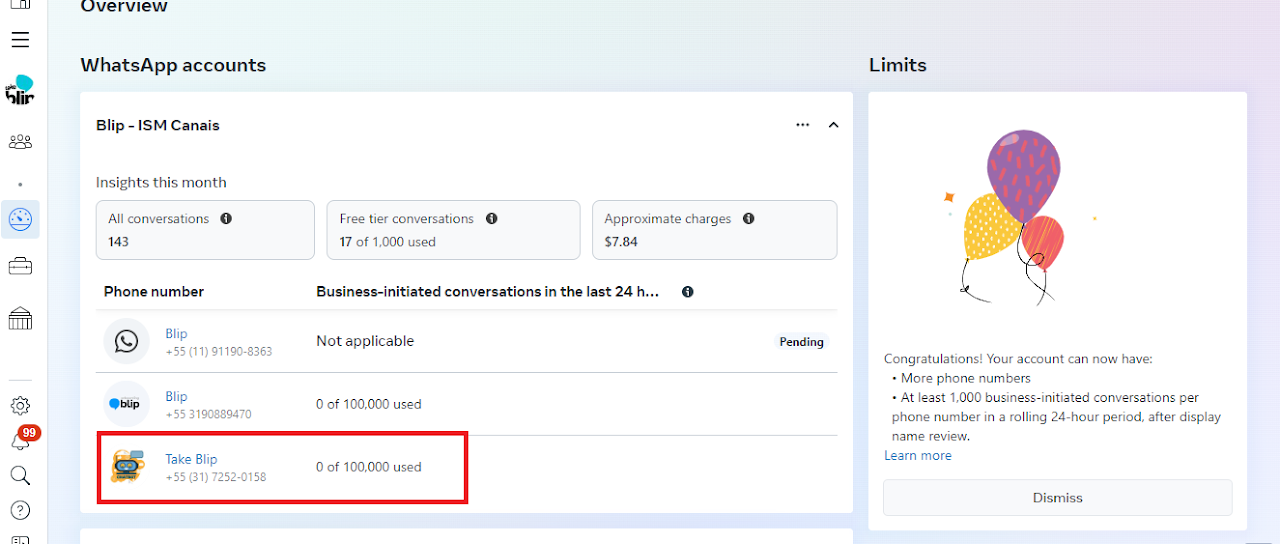This screenshot has width=1280, height=544.
Task: Collapse the Blip - ISM Canais section
Action: pos(833,125)
